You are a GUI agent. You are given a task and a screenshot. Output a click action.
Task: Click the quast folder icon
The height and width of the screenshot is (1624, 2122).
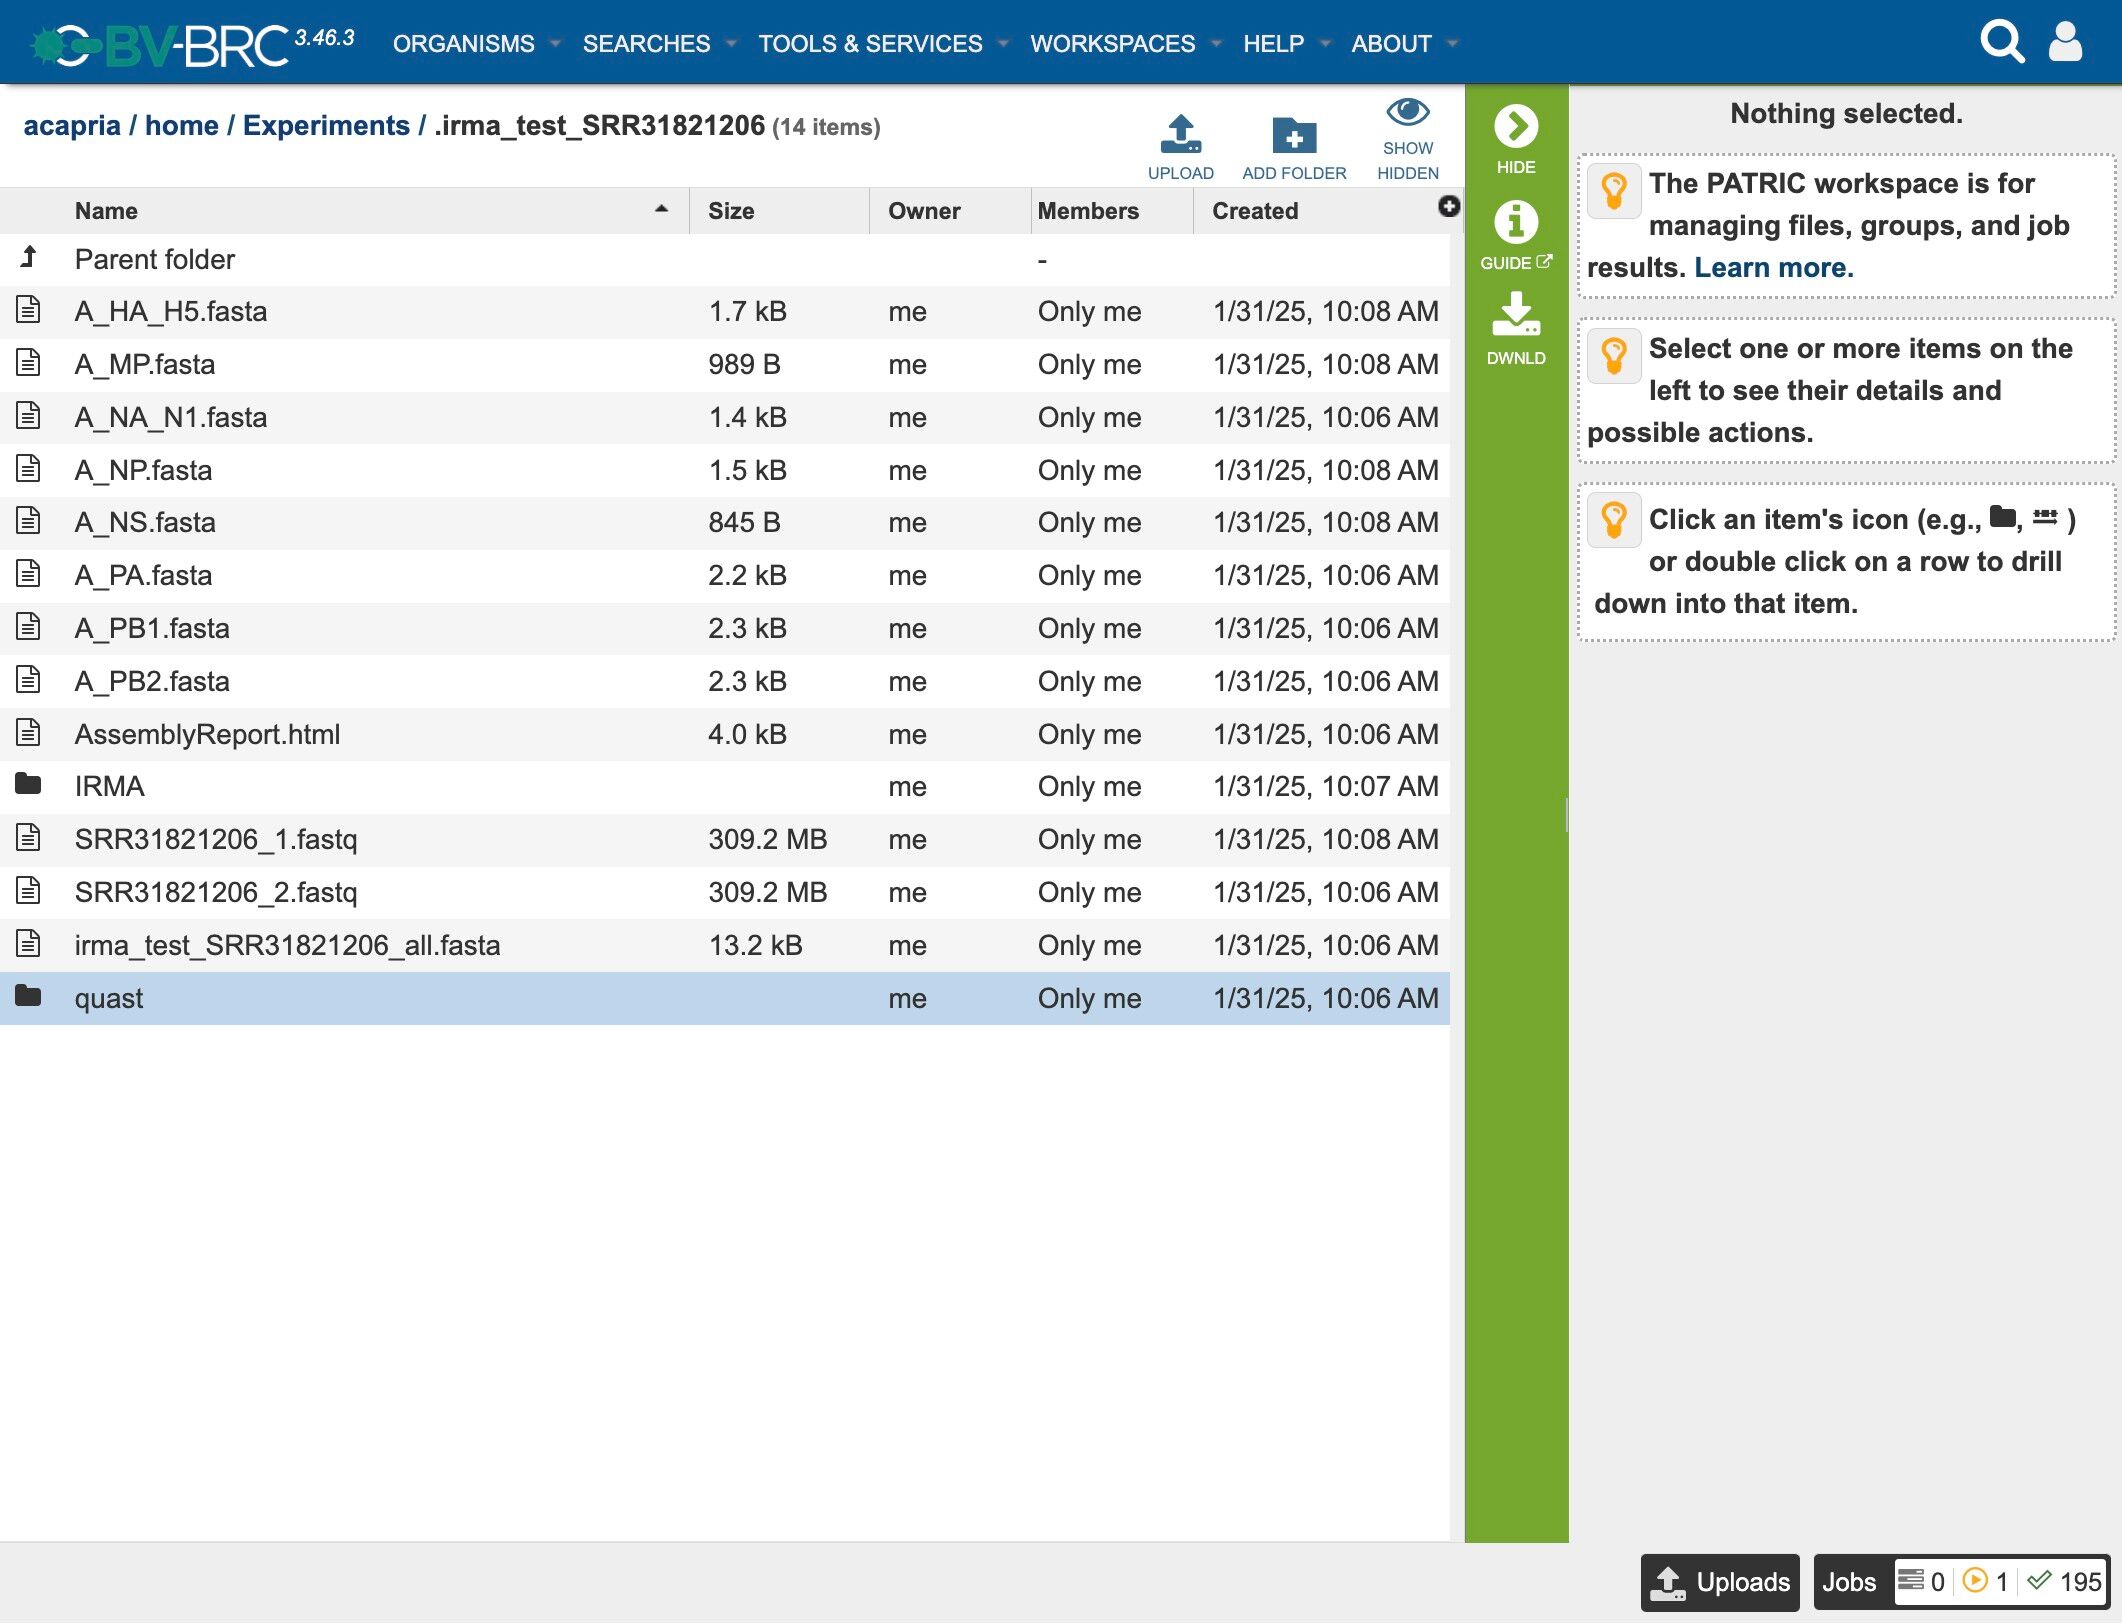tap(28, 996)
